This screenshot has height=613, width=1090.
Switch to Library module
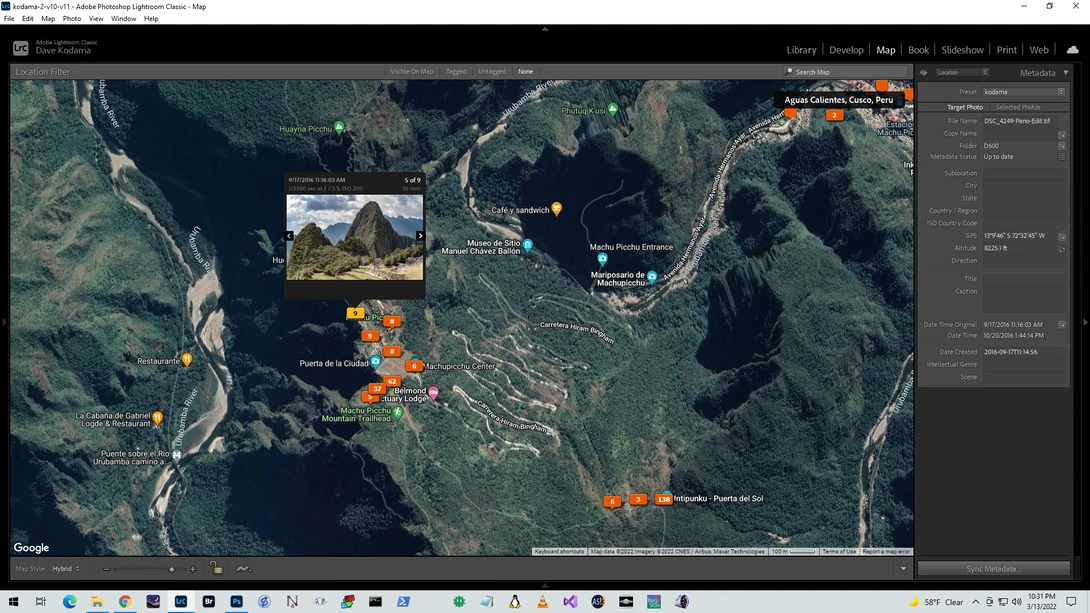pyautogui.click(x=801, y=50)
